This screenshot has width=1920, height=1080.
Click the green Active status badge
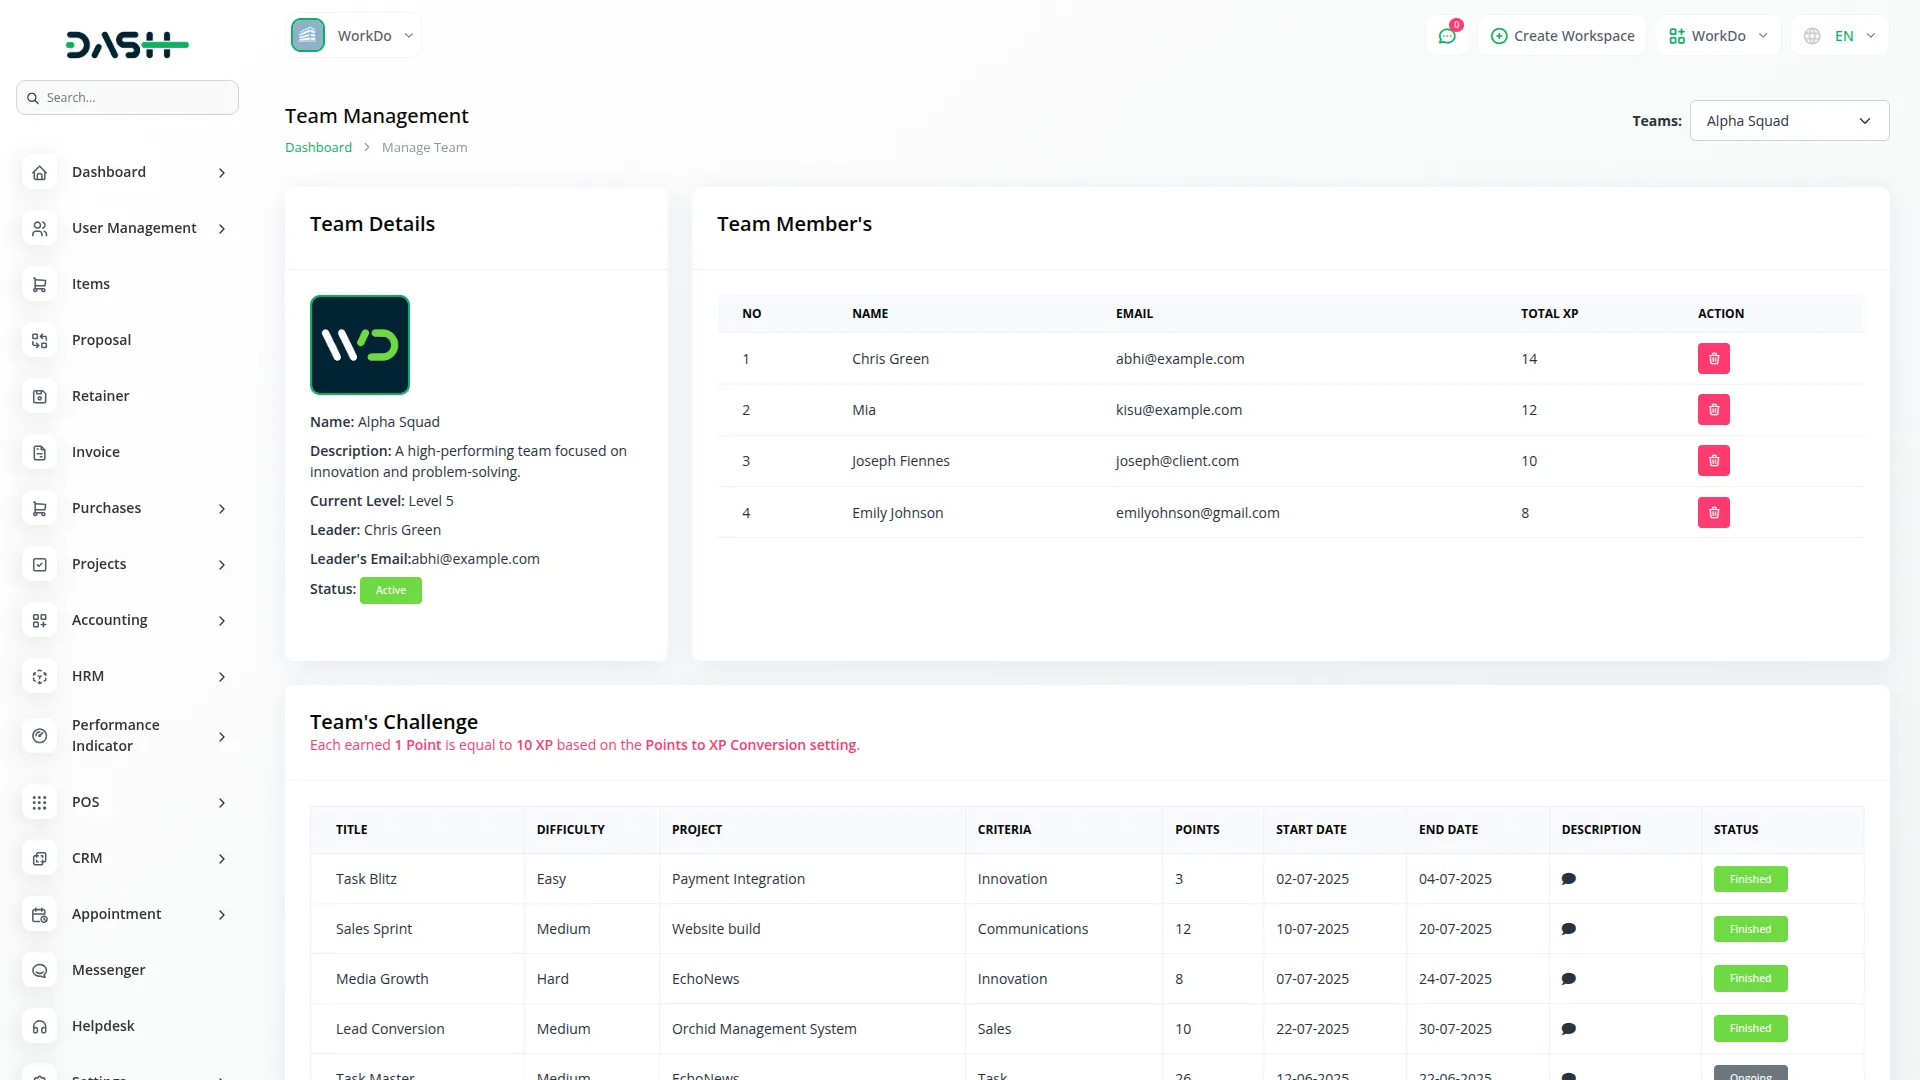coord(390,591)
